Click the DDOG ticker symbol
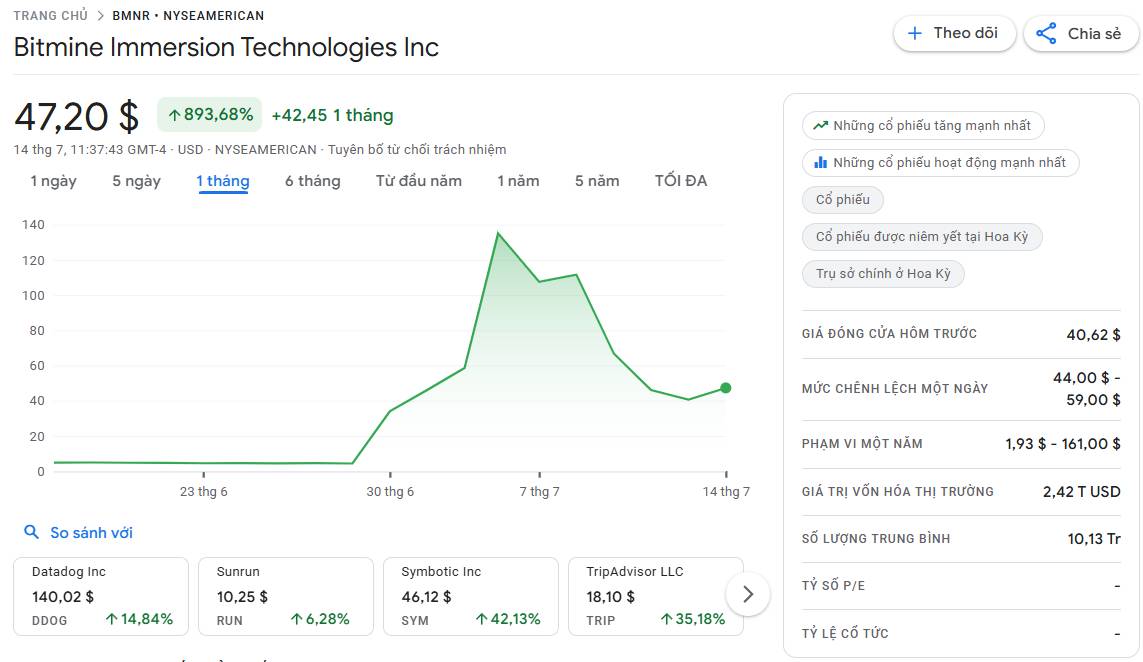 (x=50, y=620)
